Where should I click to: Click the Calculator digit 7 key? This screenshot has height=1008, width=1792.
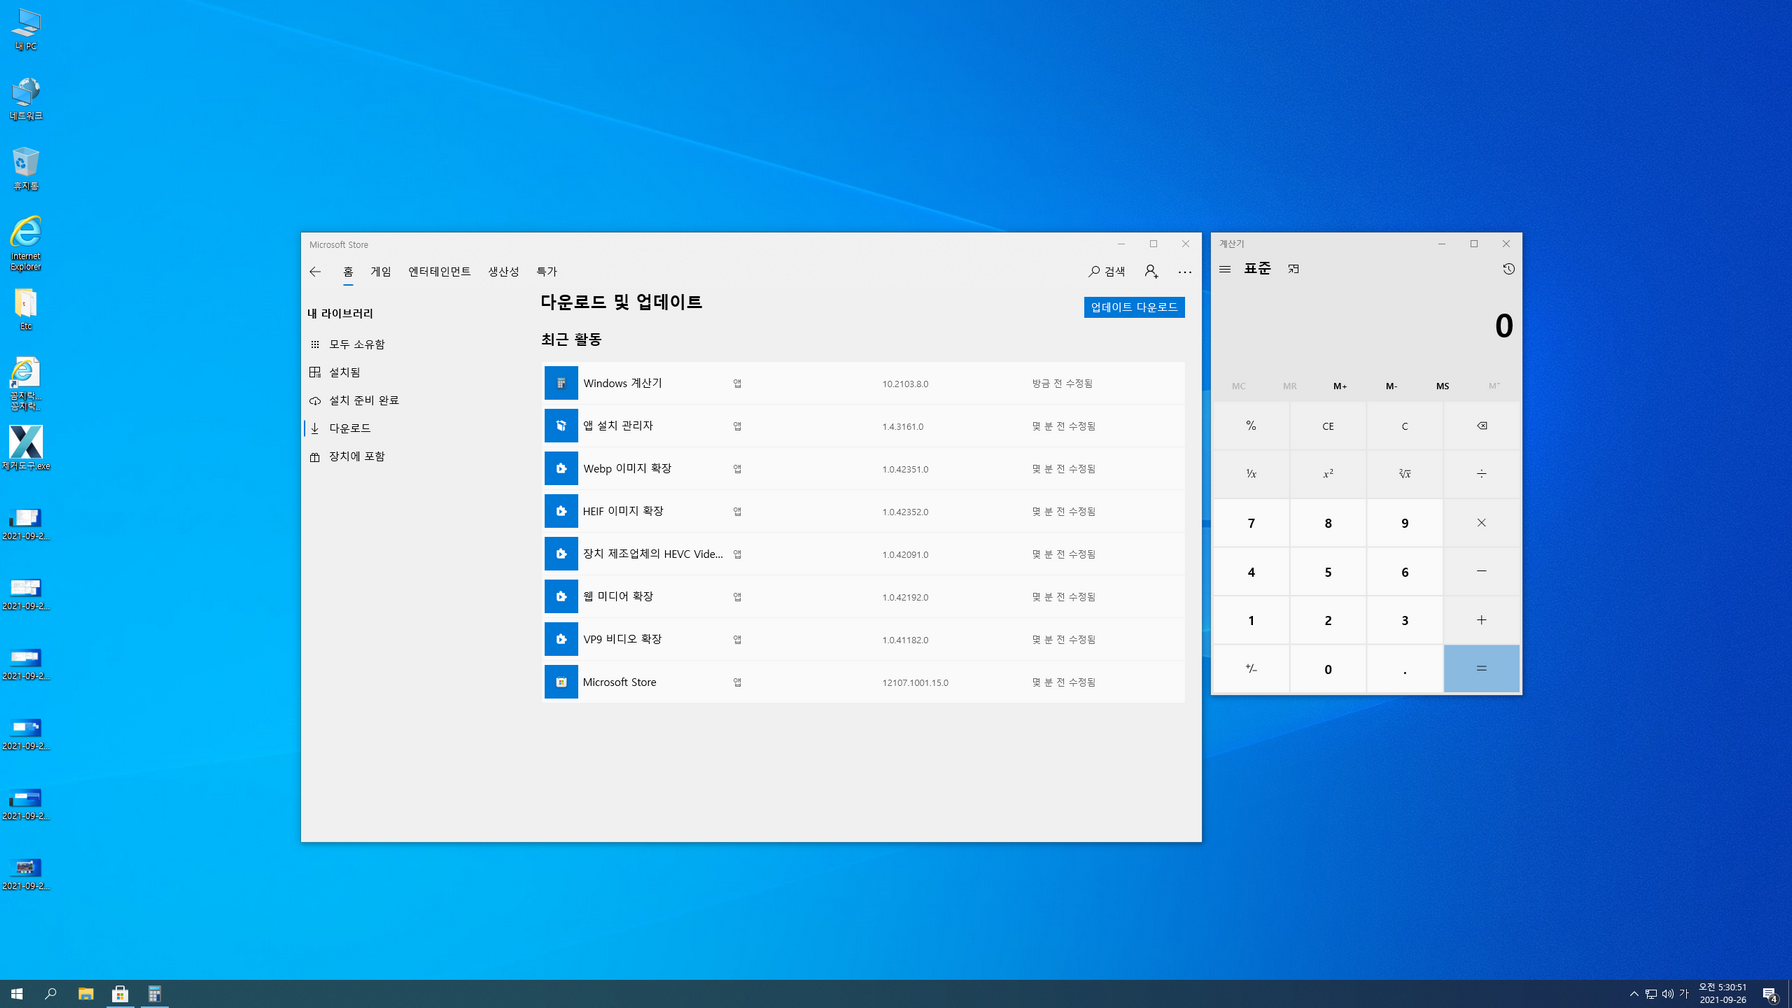point(1251,523)
